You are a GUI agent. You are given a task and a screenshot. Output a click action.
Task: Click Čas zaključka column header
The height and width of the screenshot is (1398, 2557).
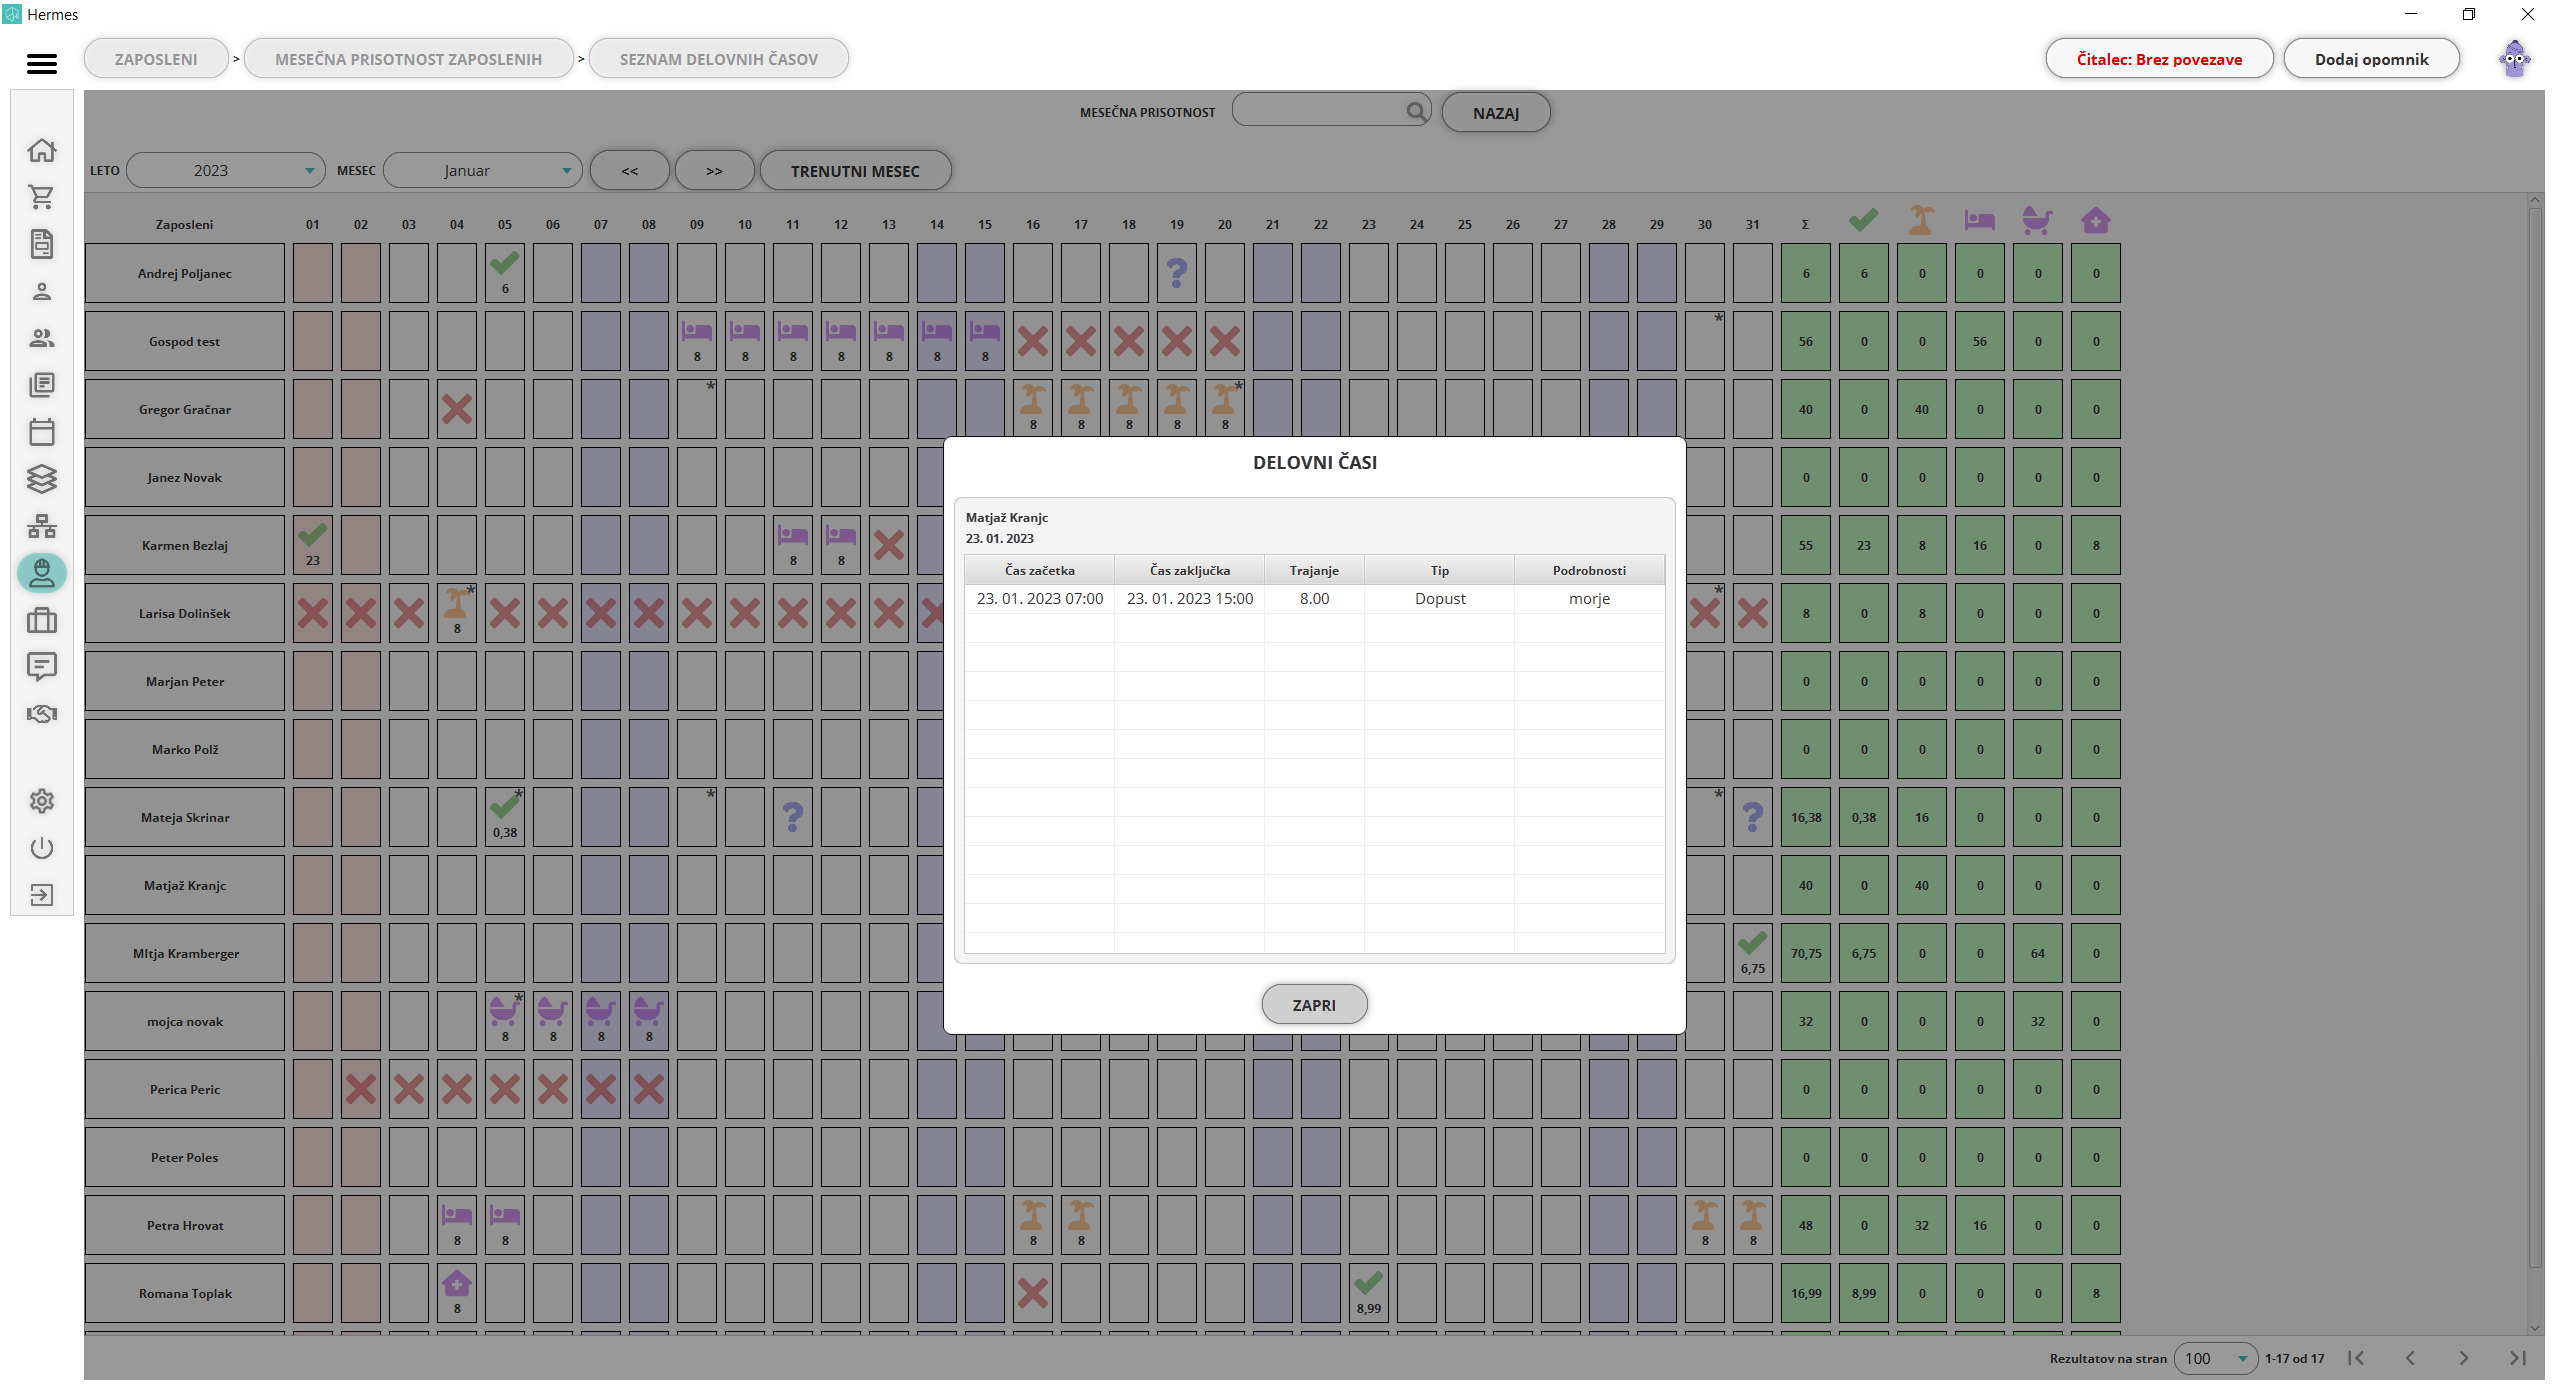1189,570
